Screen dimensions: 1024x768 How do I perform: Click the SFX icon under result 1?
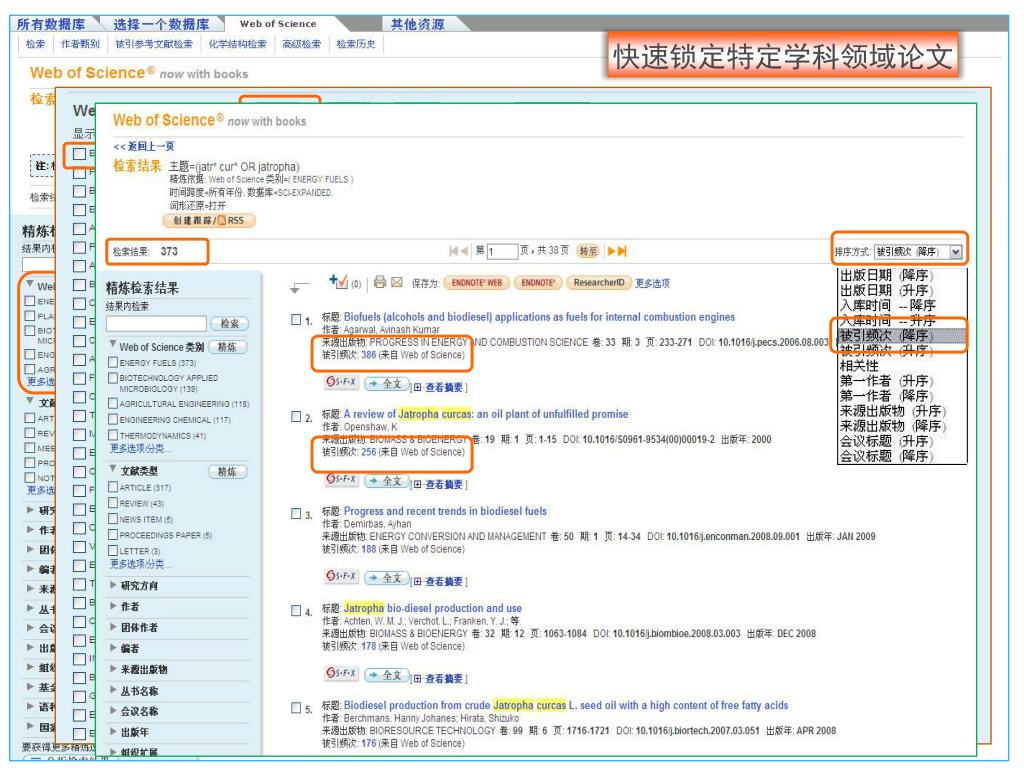click(x=342, y=381)
